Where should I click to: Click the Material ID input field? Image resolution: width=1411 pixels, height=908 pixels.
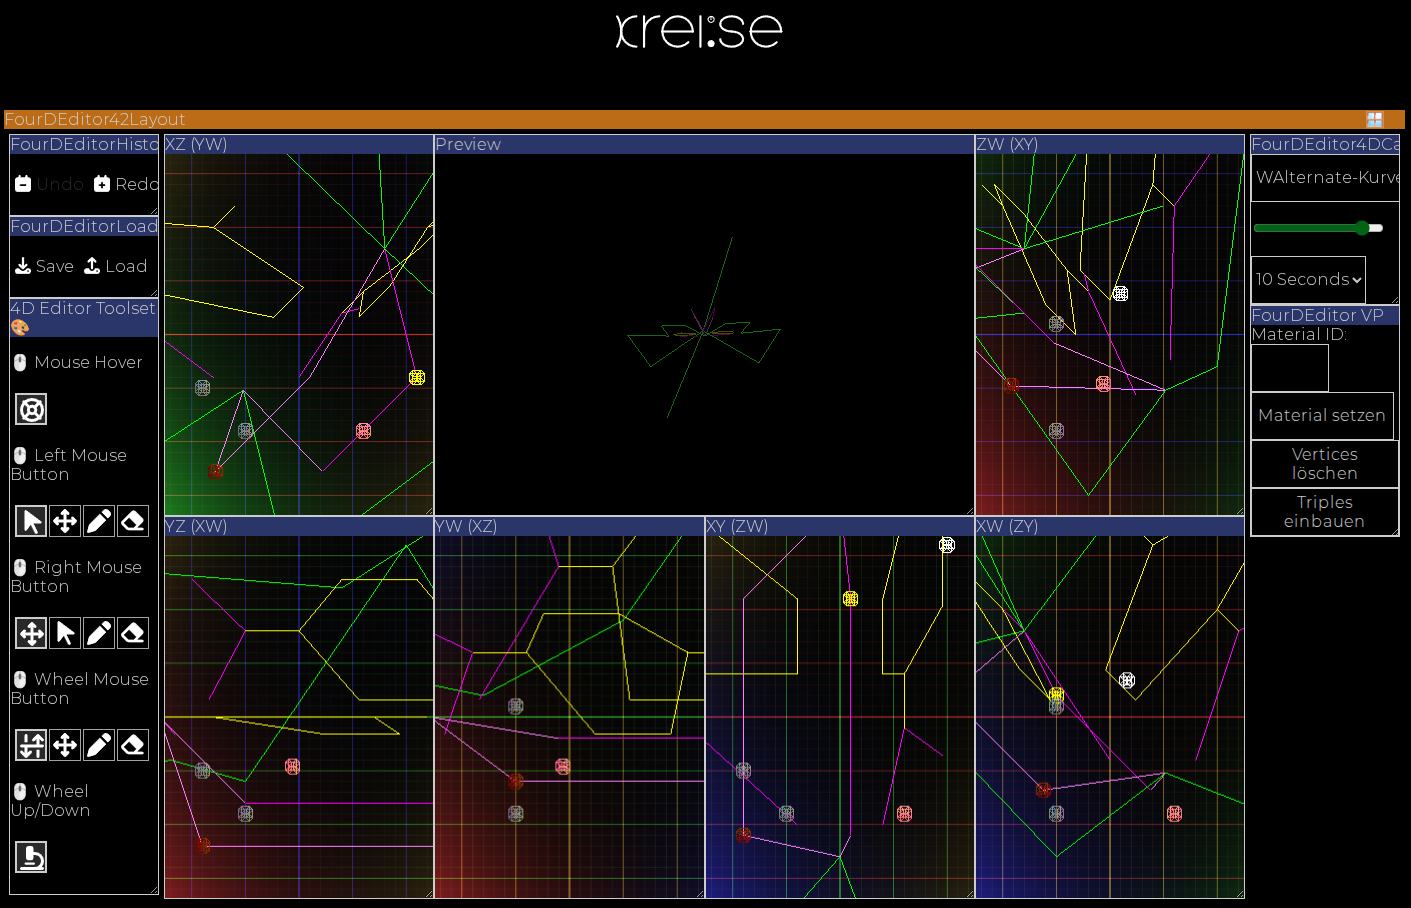pyautogui.click(x=1289, y=368)
